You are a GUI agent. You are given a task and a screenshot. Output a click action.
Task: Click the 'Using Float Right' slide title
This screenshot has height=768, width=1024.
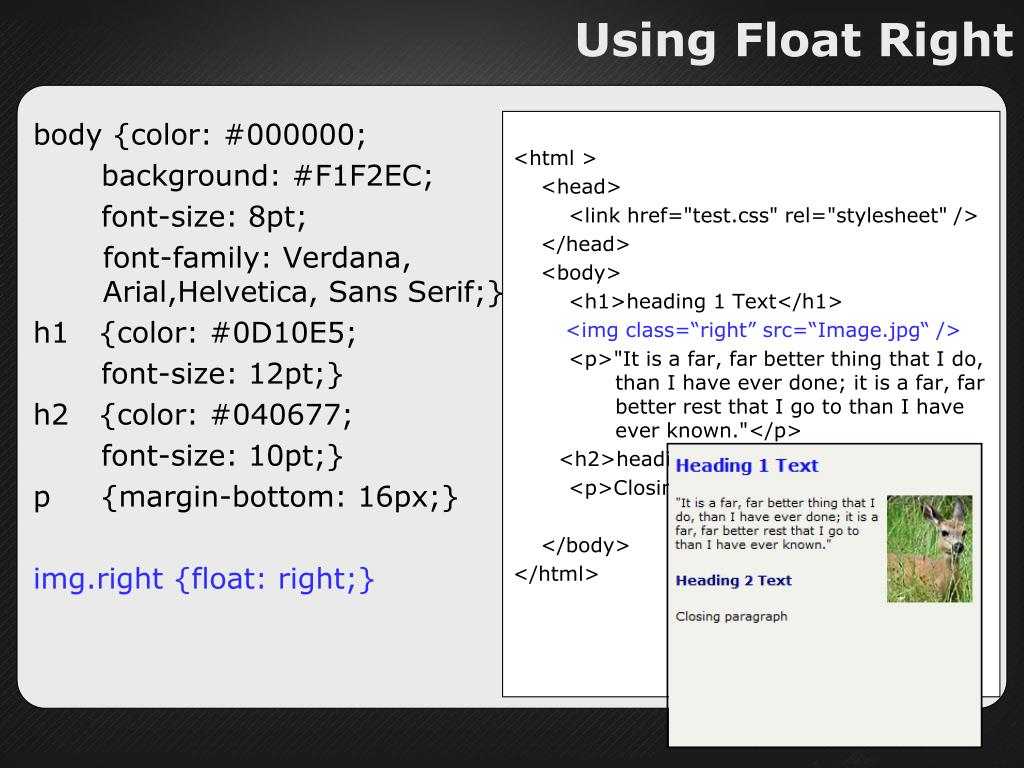[x=794, y=41]
